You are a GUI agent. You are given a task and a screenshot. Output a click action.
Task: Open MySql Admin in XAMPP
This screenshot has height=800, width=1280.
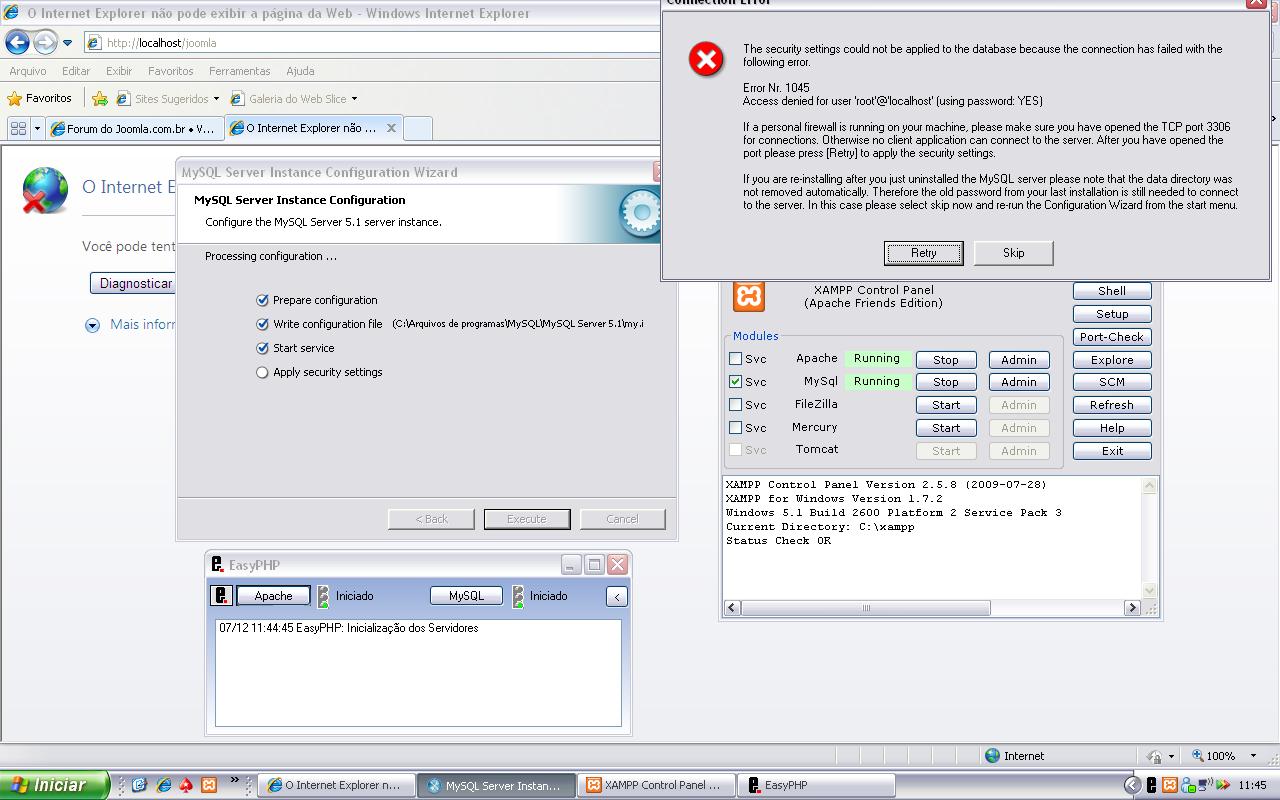(1019, 382)
